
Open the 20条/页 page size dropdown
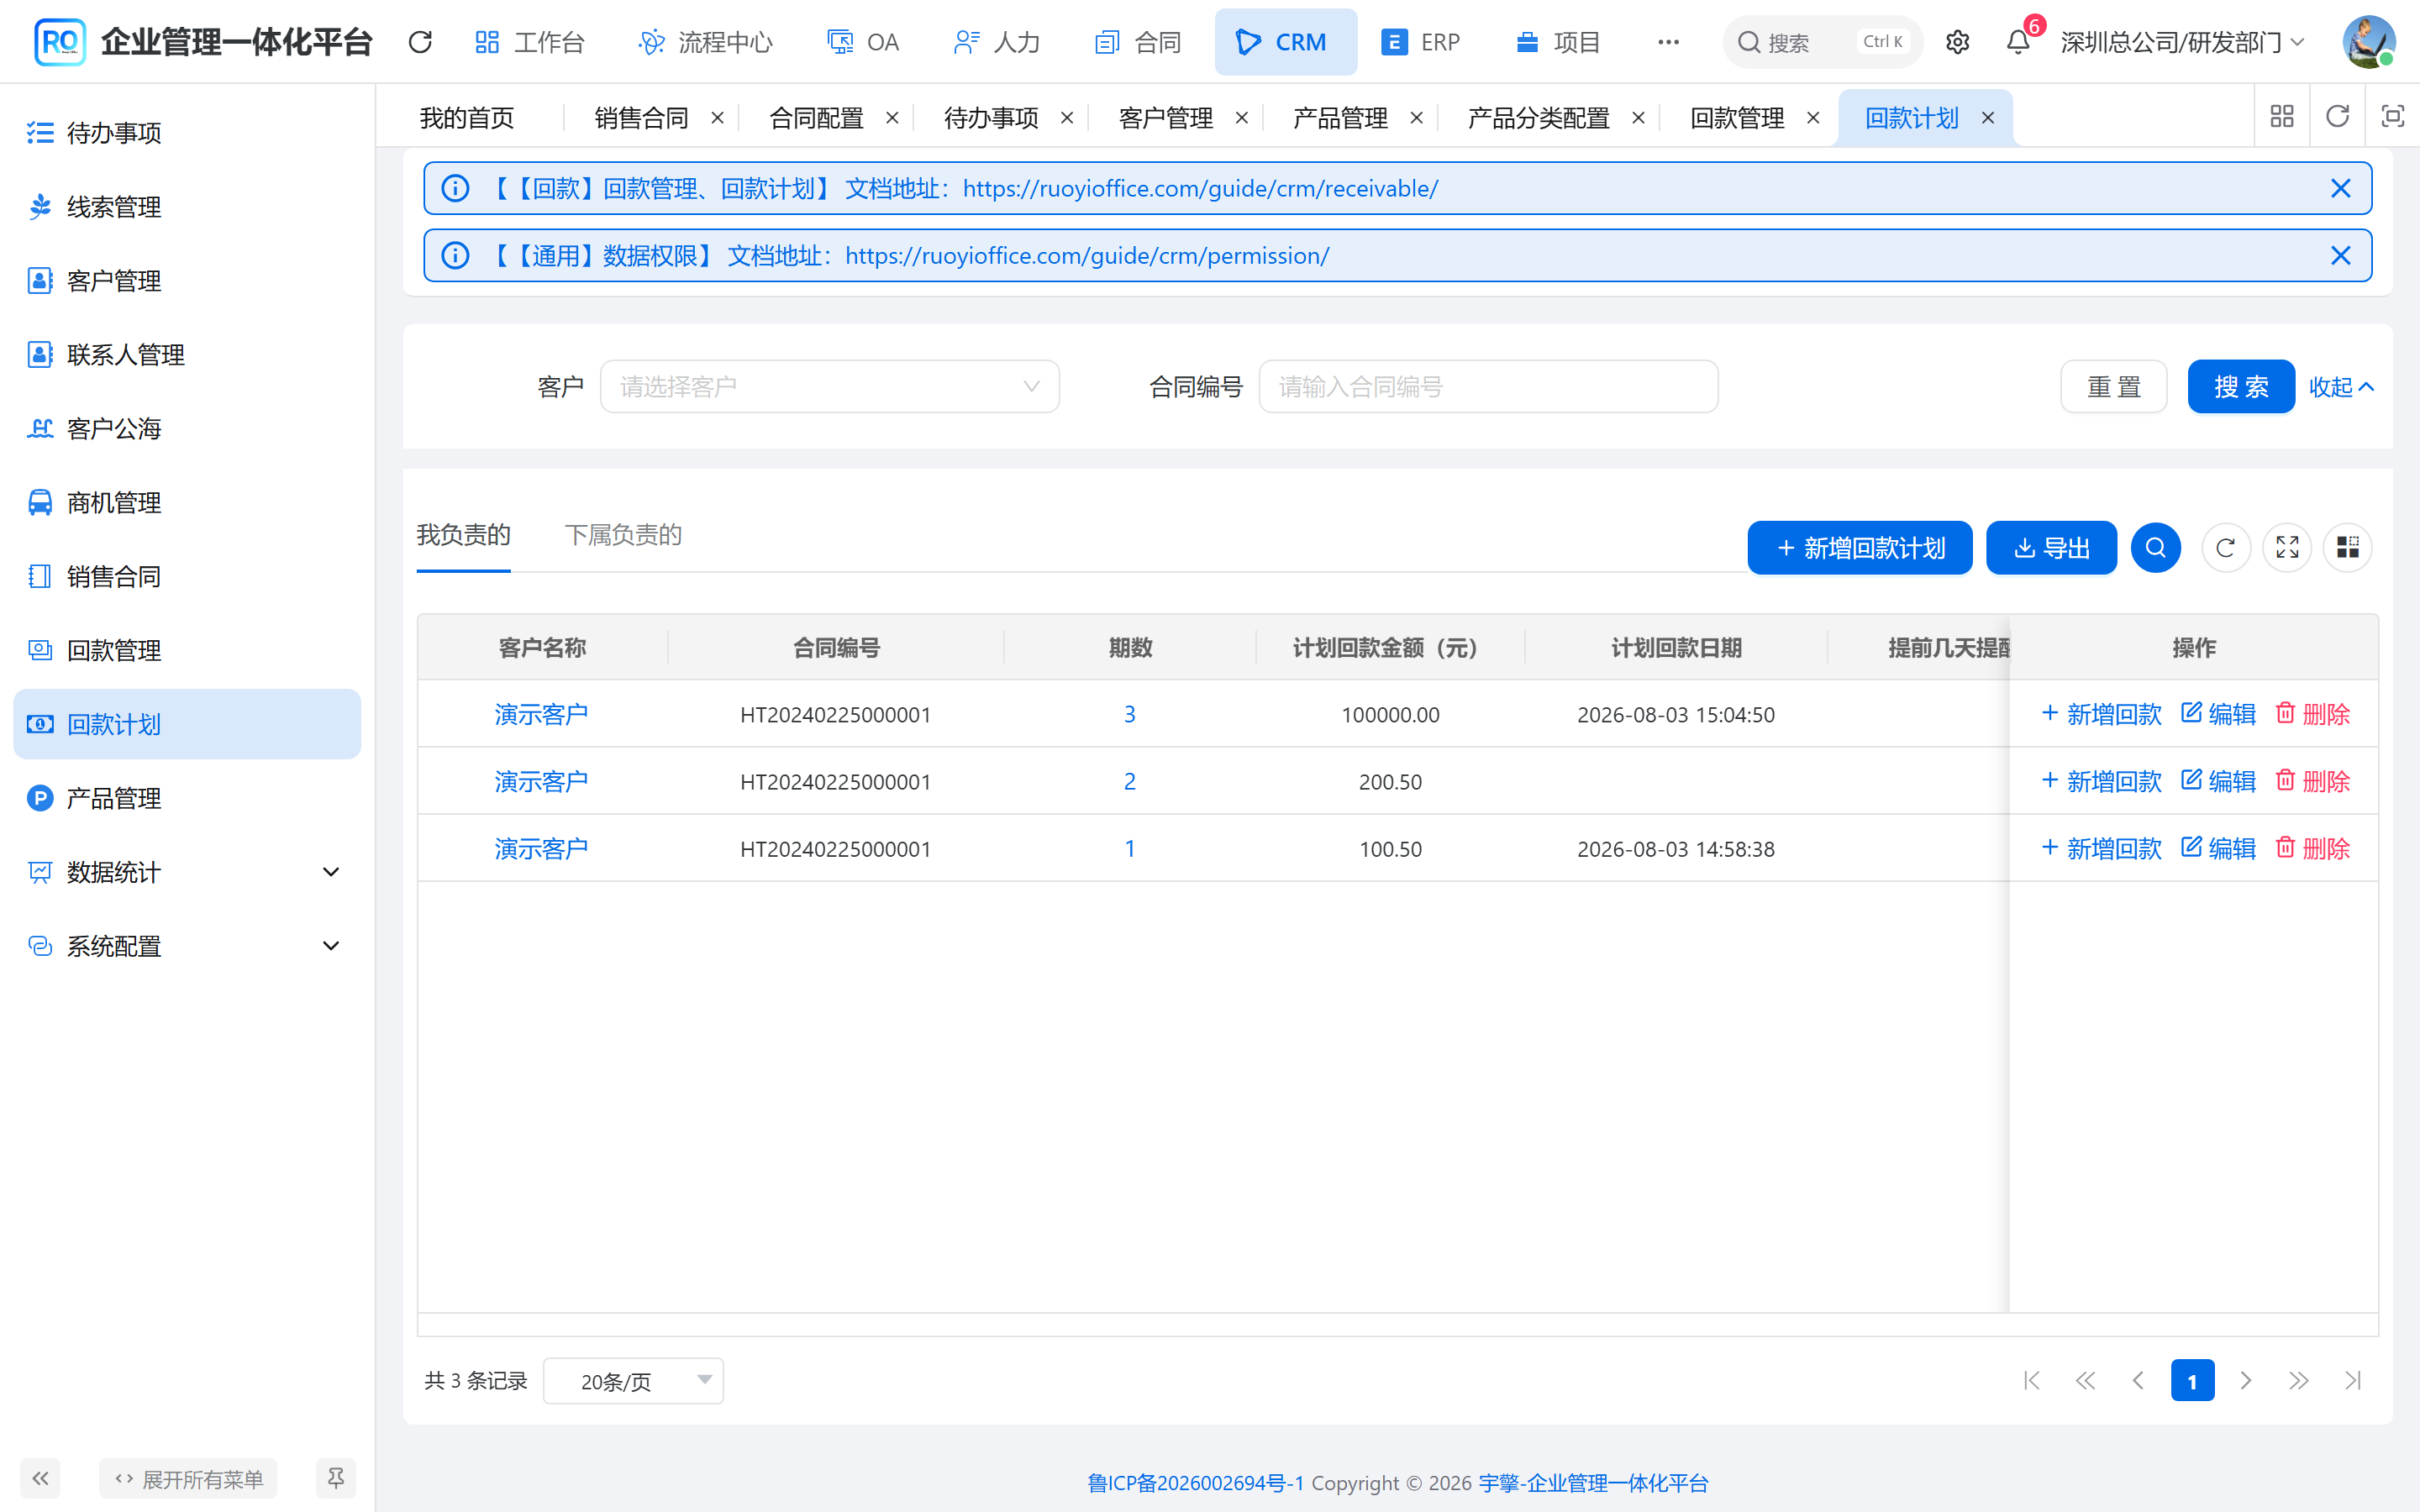(633, 1381)
